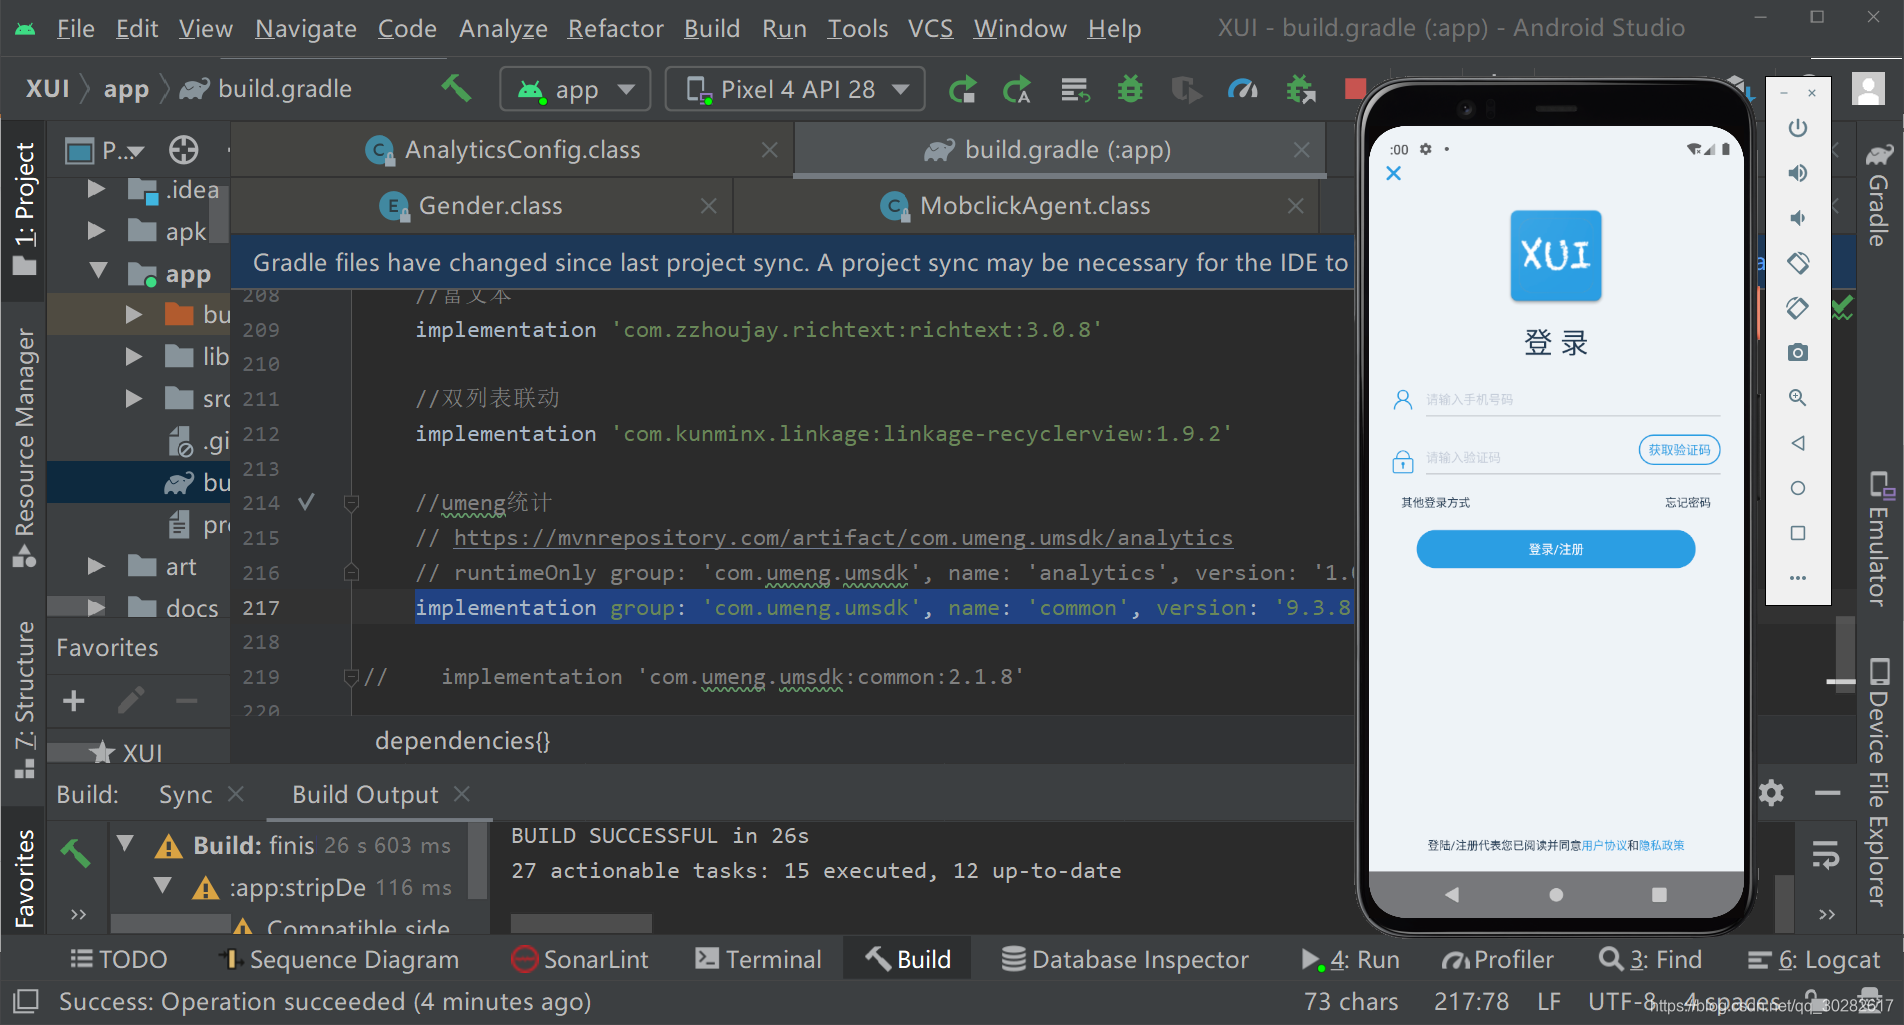Expand the .idea folder
Viewport: 1904px width, 1025px height.
pyautogui.click(x=96, y=188)
